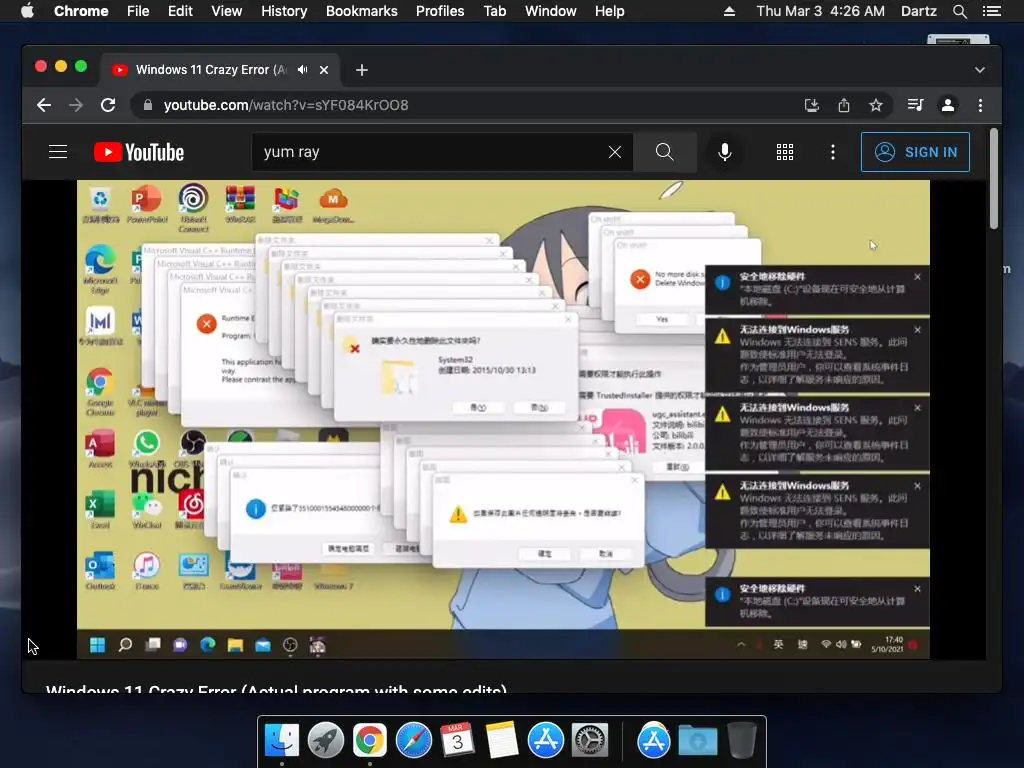Click the install-app icon in address bar
Screen dimensions: 1024x768
tap(812, 105)
